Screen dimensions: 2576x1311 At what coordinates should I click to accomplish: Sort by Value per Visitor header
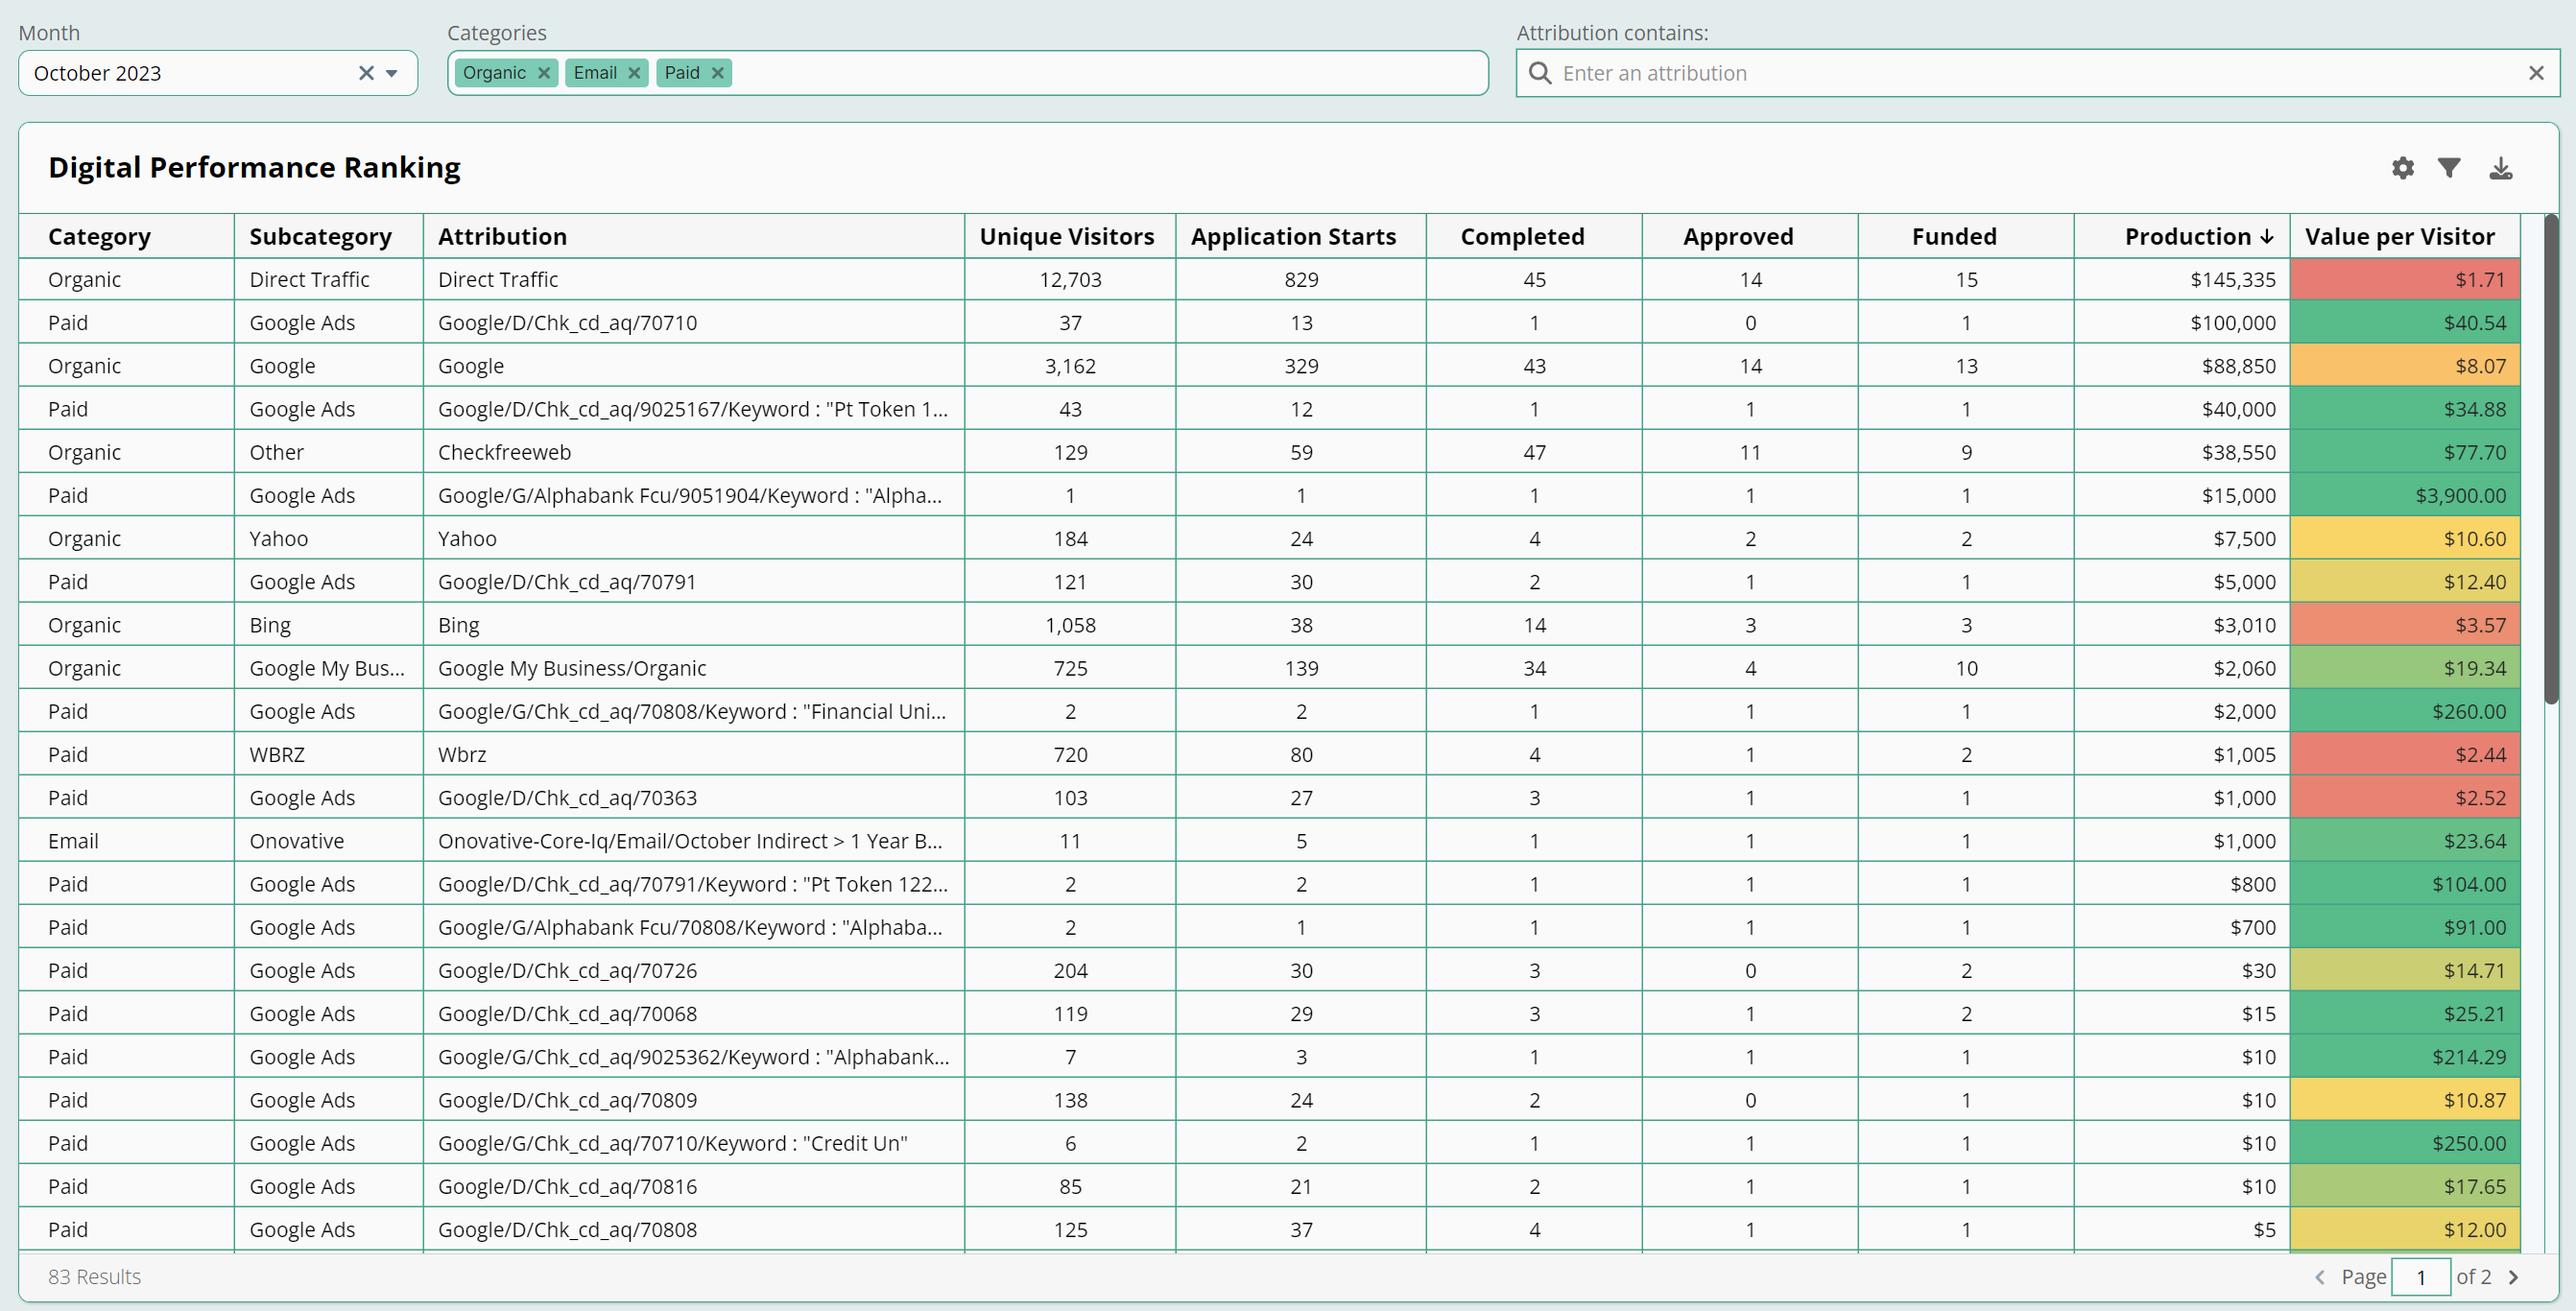tap(2399, 237)
